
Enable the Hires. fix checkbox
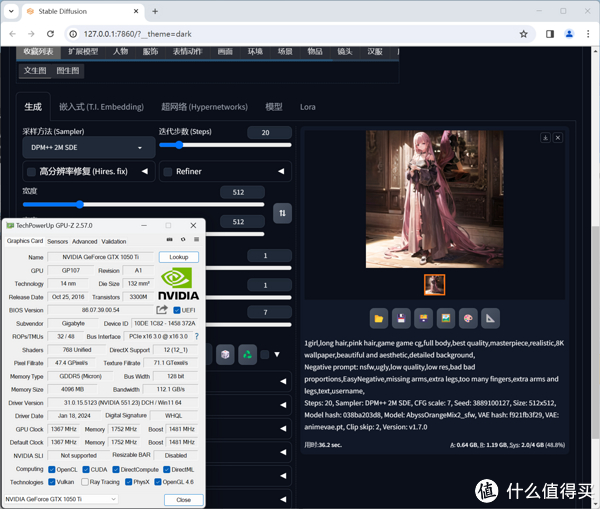tap(31, 172)
